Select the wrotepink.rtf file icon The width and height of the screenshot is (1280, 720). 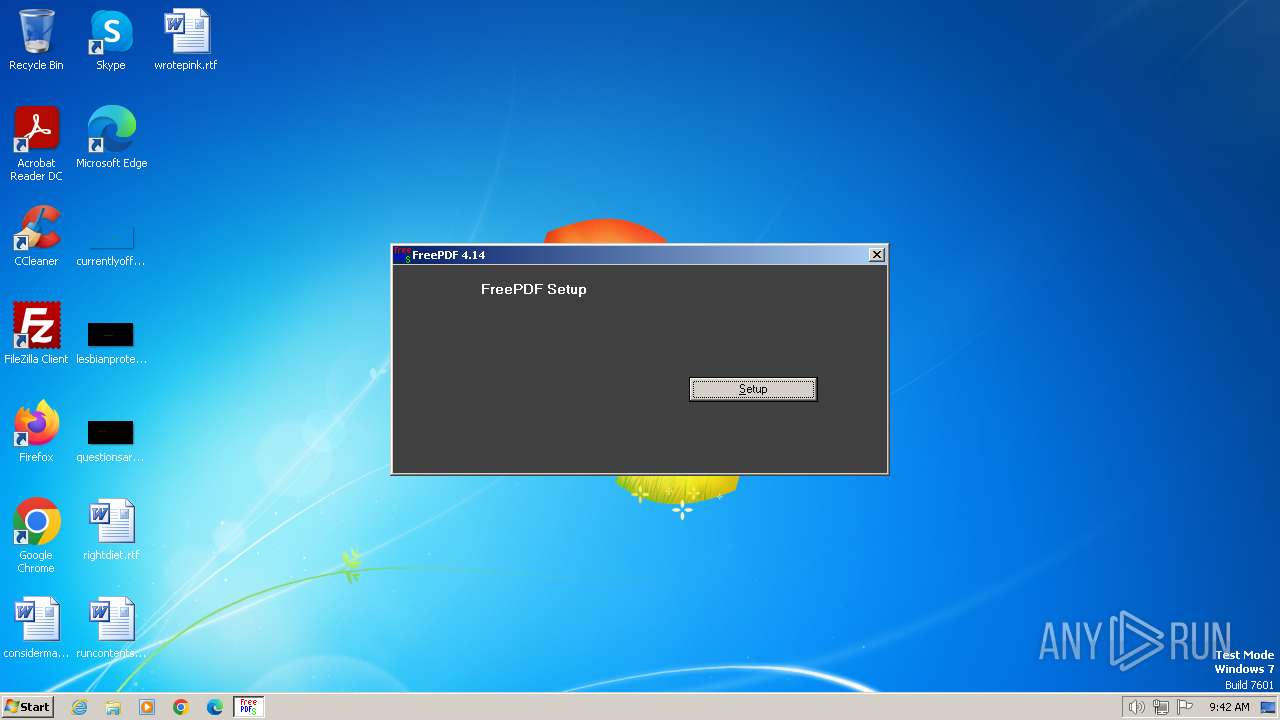click(x=186, y=40)
